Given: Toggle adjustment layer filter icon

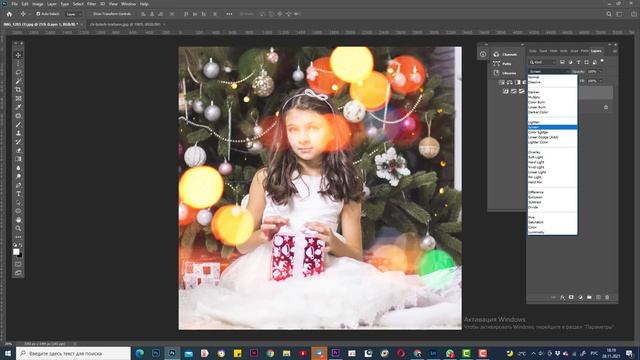Looking at the screenshot, I should [571, 62].
